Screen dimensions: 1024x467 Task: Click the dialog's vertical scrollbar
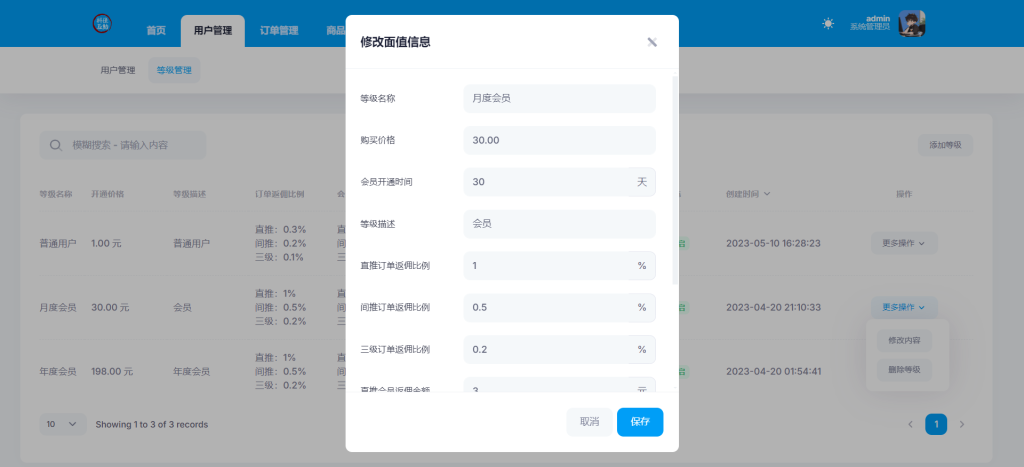click(x=675, y=181)
